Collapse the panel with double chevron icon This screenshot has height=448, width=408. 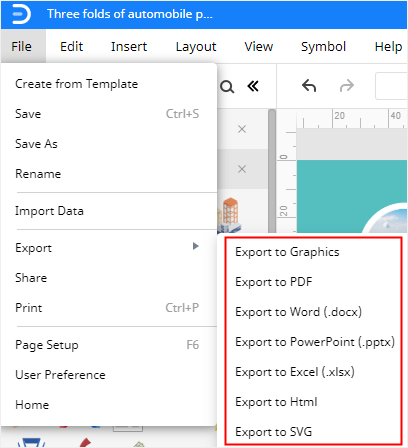point(253,87)
